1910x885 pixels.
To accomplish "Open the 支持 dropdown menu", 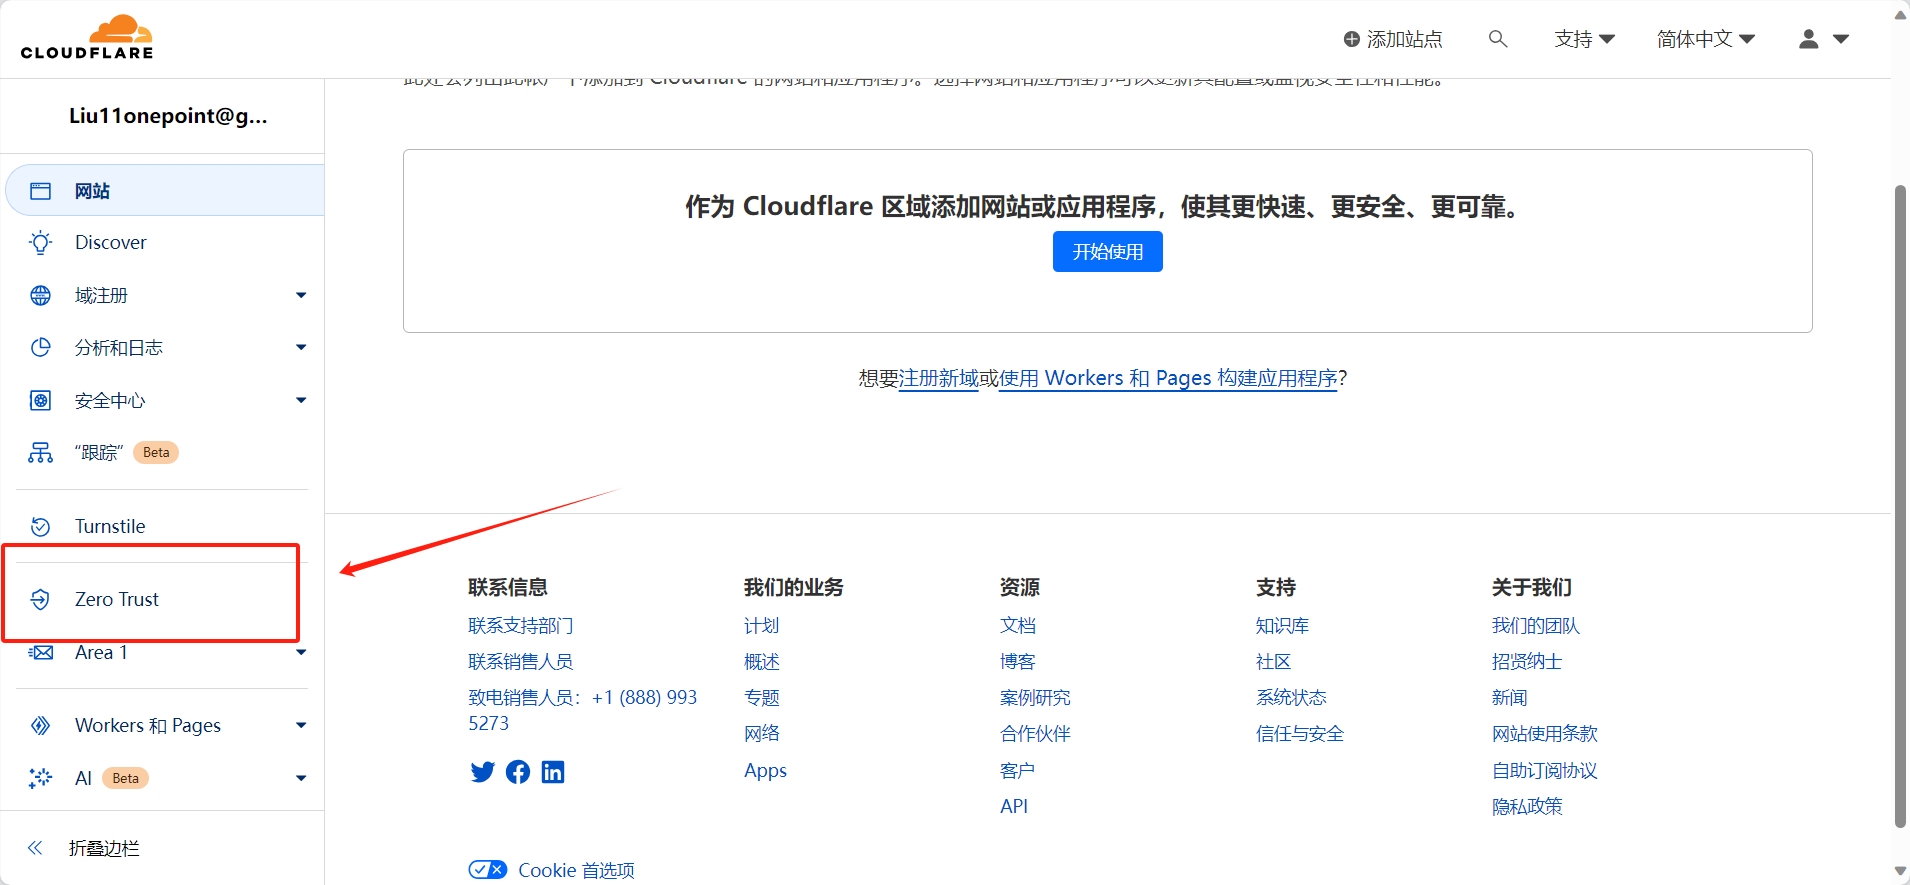I will tap(1584, 39).
